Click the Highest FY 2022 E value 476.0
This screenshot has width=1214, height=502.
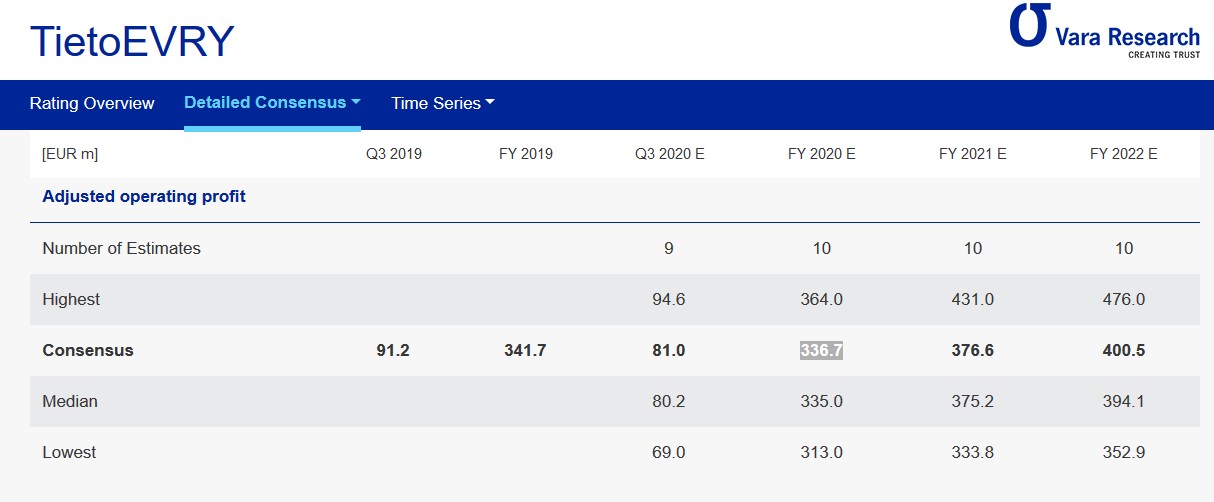[x=1124, y=300]
